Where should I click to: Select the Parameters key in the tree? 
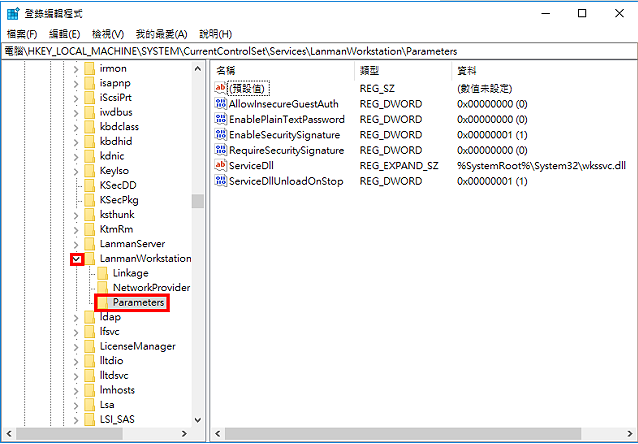pos(138,302)
